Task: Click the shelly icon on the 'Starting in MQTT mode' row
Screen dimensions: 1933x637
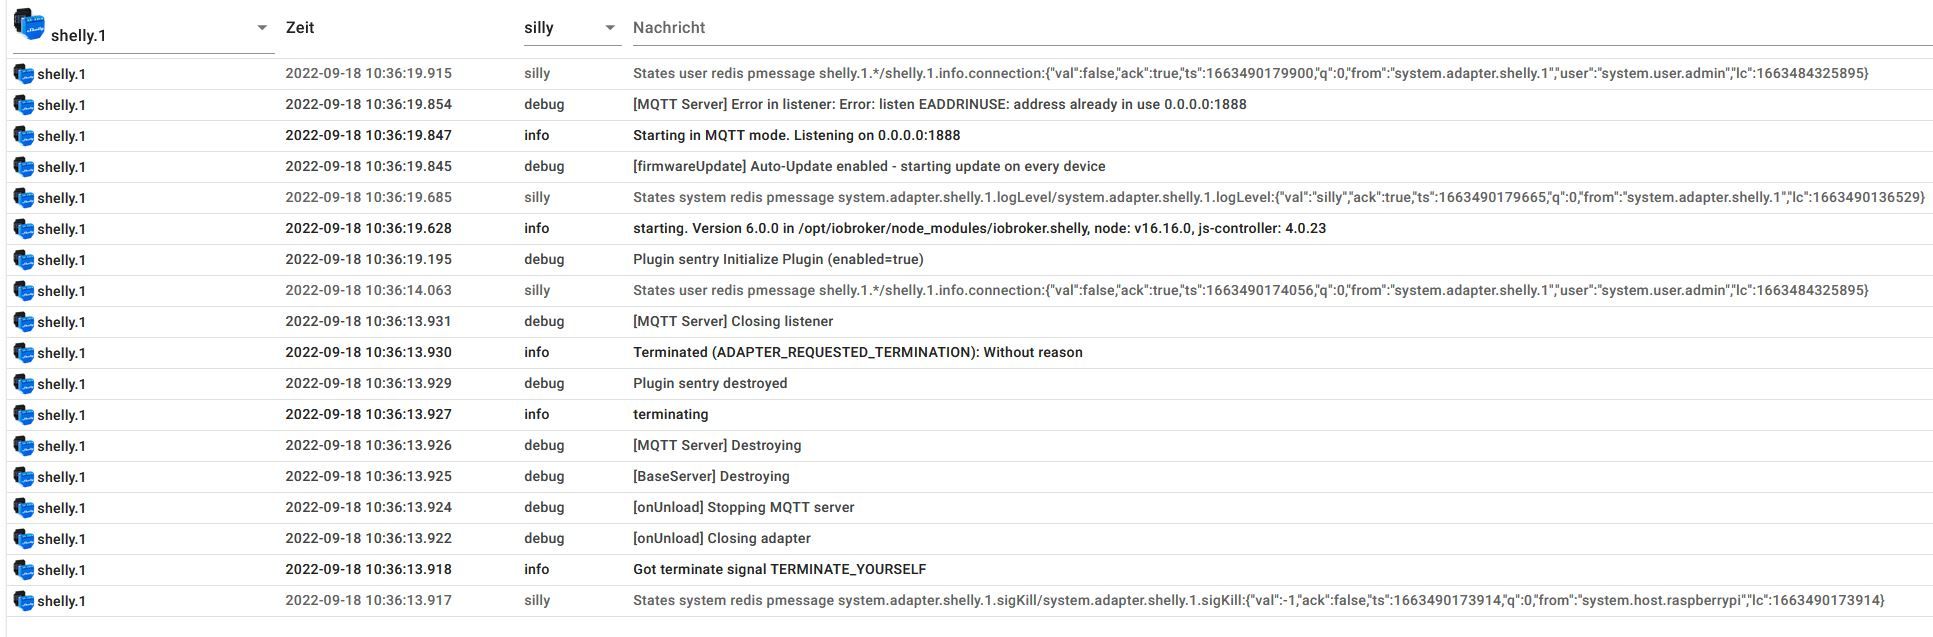Action: coord(23,136)
